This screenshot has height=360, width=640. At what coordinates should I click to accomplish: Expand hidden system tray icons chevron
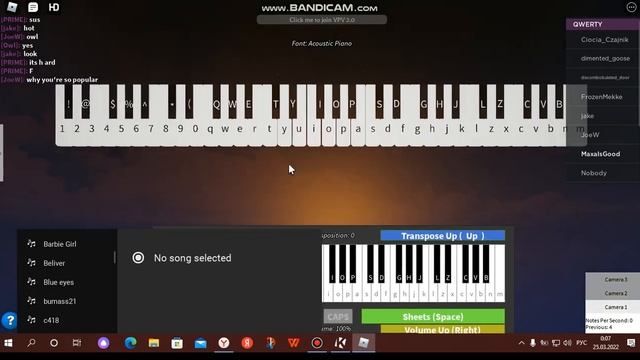pyautogui.click(x=521, y=343)
